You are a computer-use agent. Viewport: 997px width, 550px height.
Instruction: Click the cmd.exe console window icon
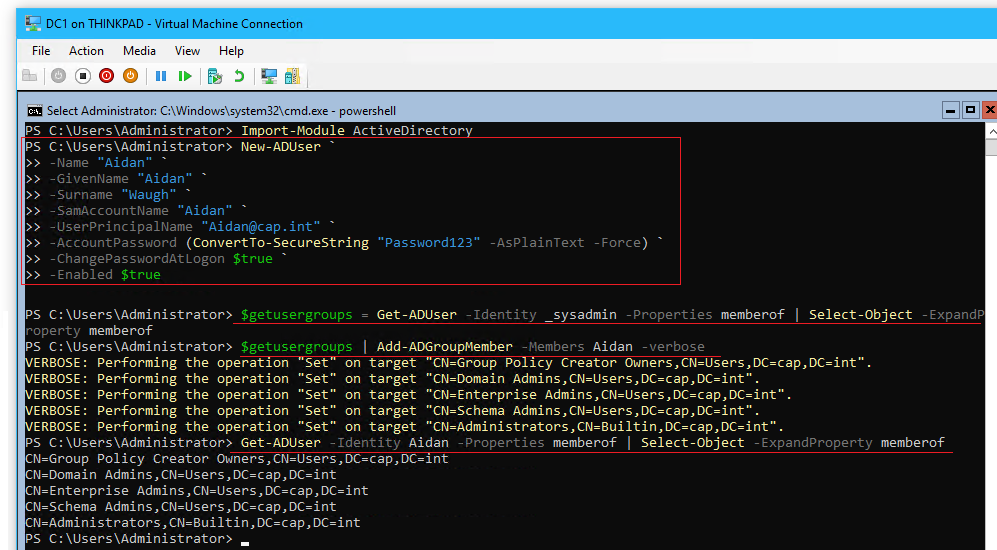click(34, 111)
